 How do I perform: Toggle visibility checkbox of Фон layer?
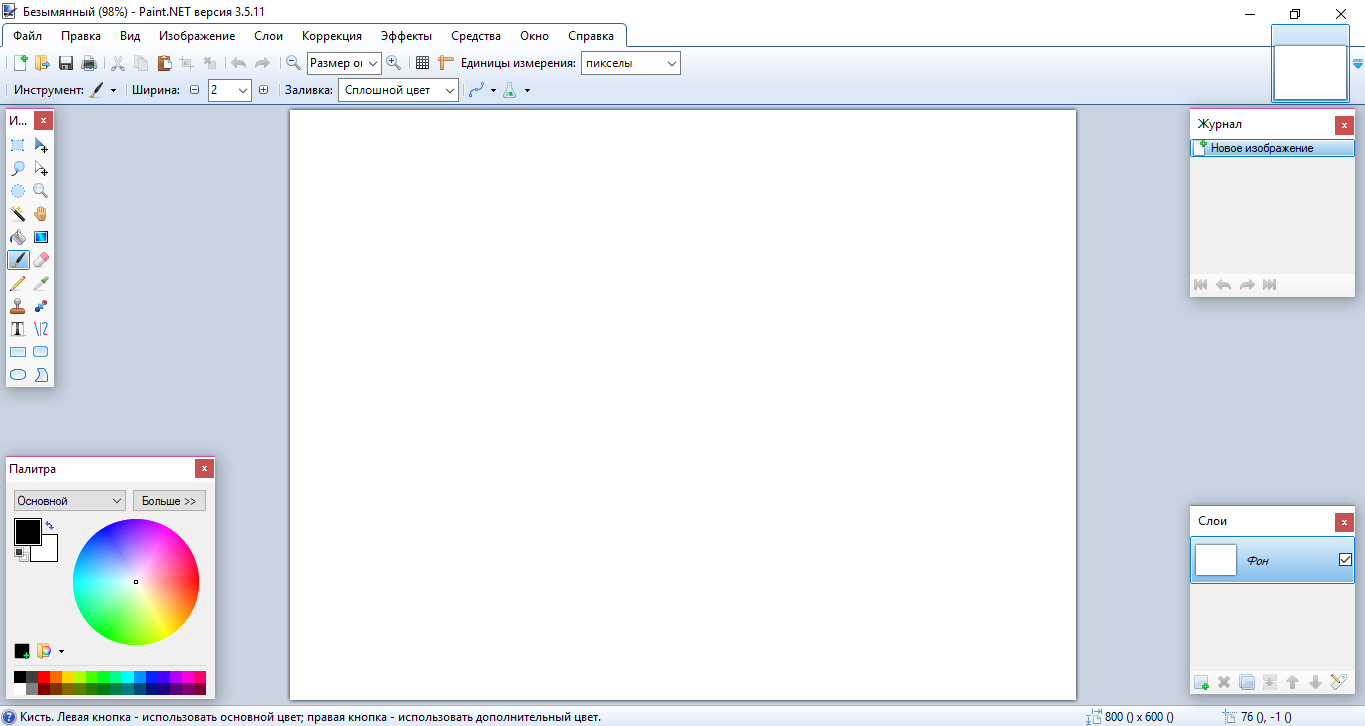click(x=1345, y=560)
